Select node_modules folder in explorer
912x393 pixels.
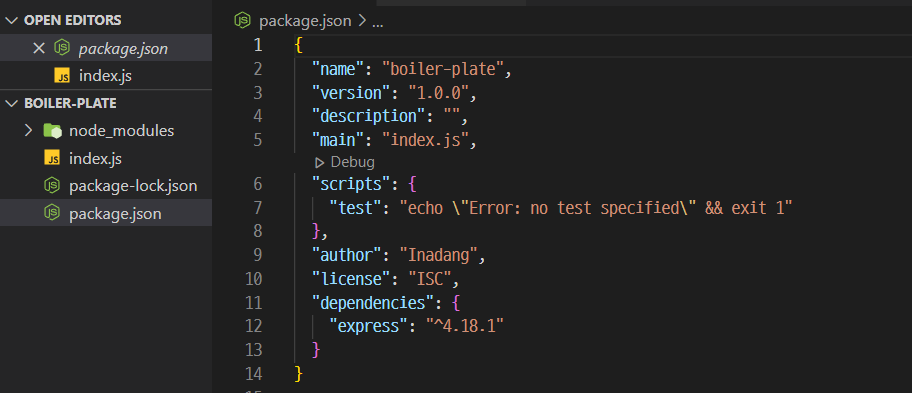106,131
